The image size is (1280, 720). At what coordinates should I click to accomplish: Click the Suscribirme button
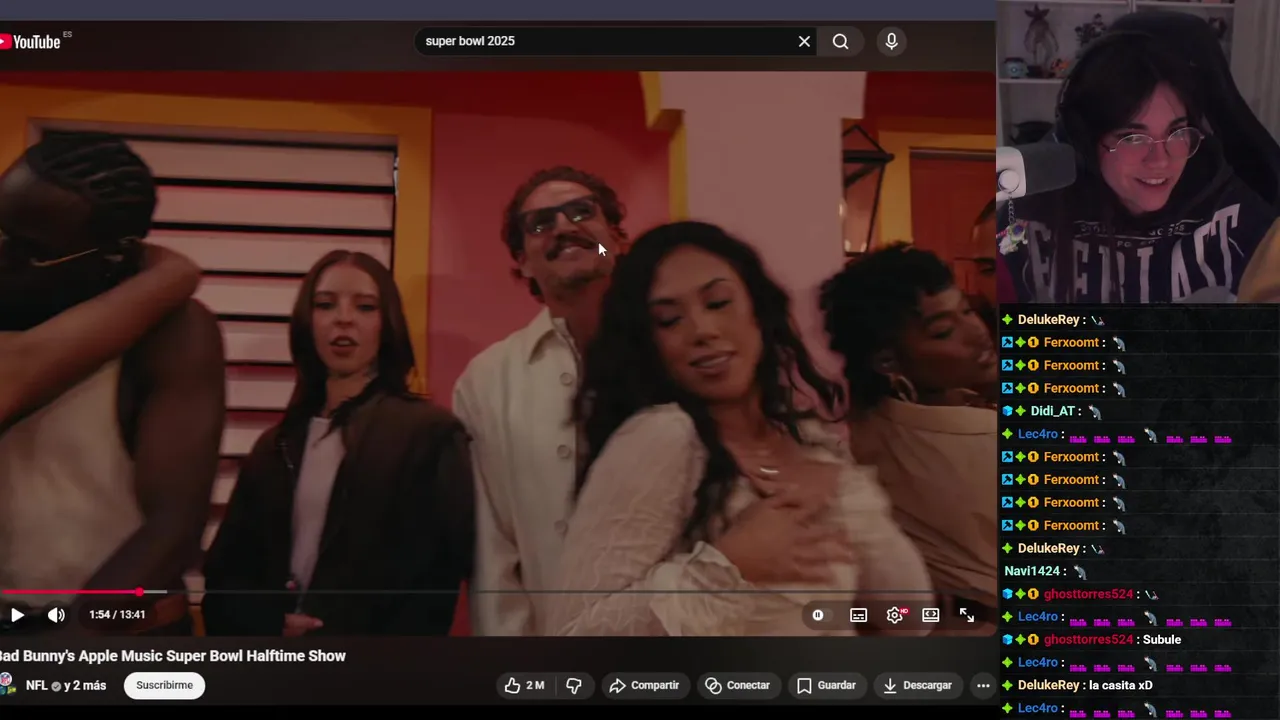(164, 685)
